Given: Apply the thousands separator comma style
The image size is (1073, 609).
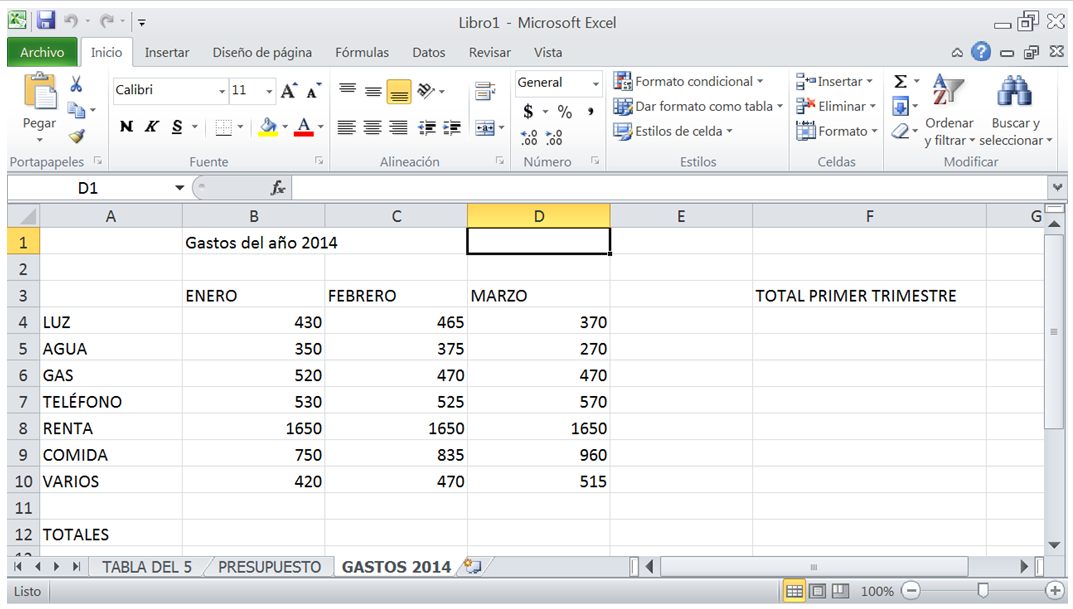Looking at the screenshot, I should (590, 111).
